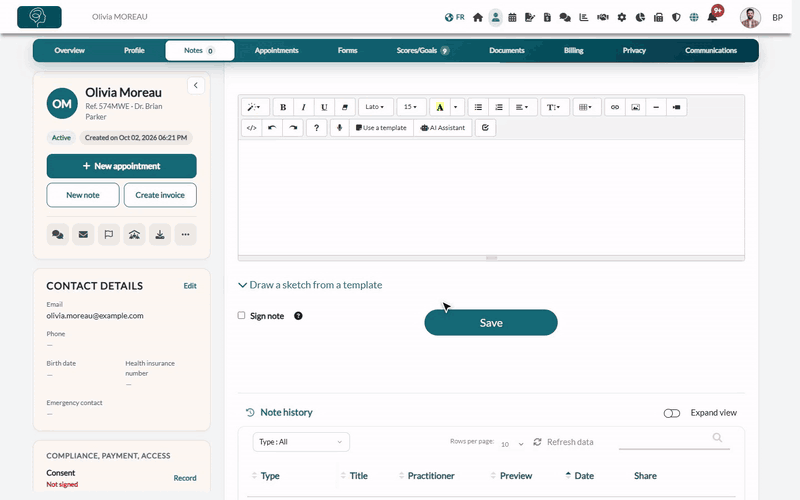The height and width of the screenshot is (500, 800).
Task: Switch to the Documents tab
Action: tap(507, 51)
